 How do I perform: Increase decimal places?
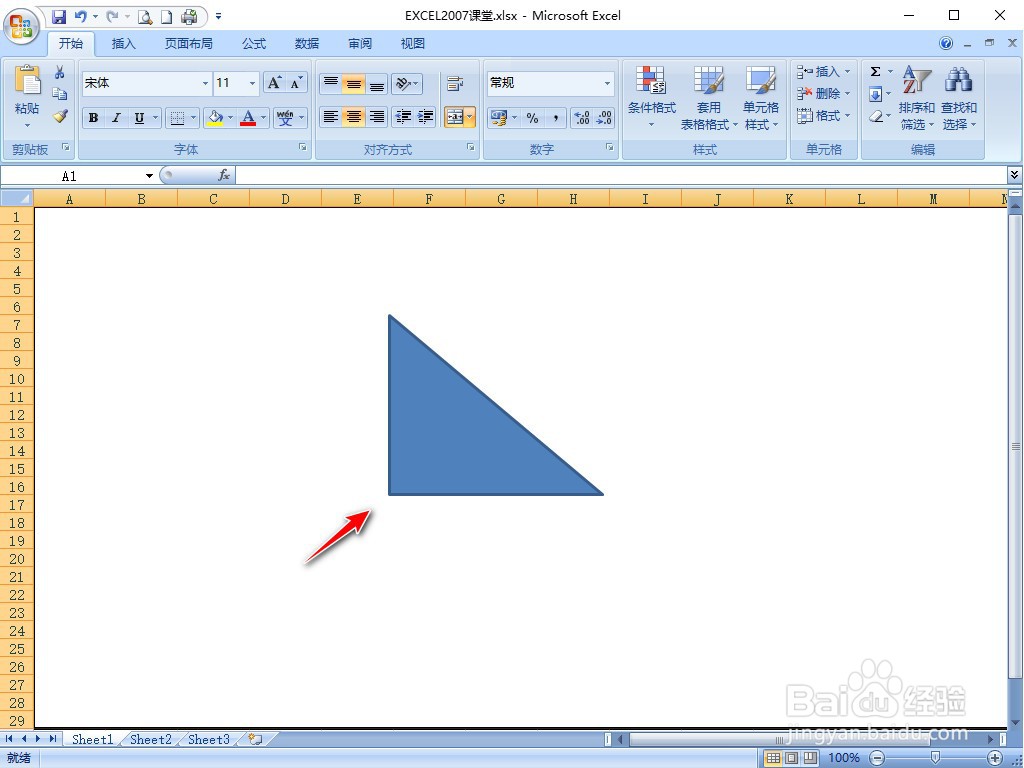click(582, 118)
